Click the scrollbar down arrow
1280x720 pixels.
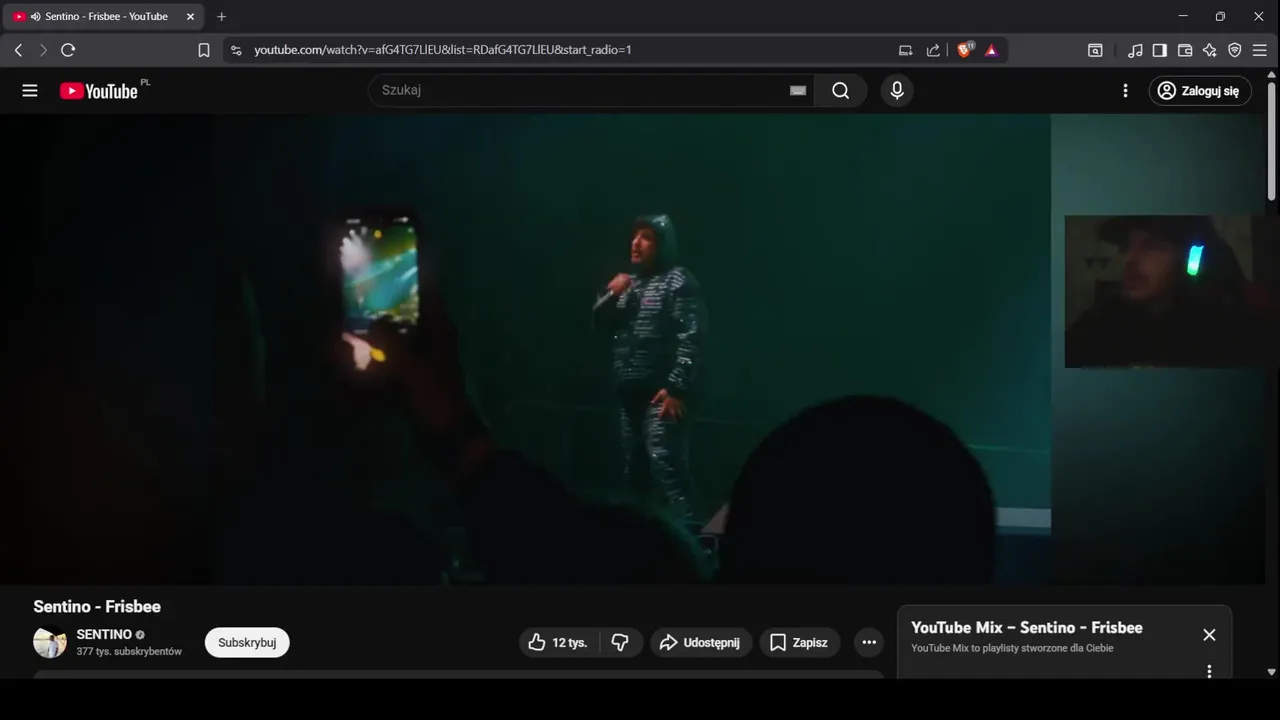(1272, 672)
